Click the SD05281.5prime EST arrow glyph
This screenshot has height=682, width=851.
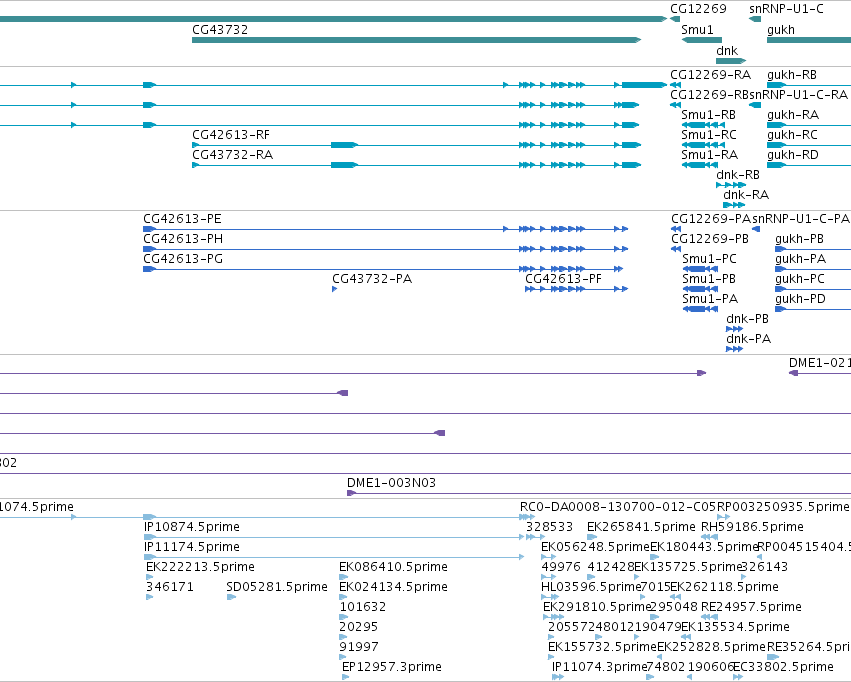231,597
